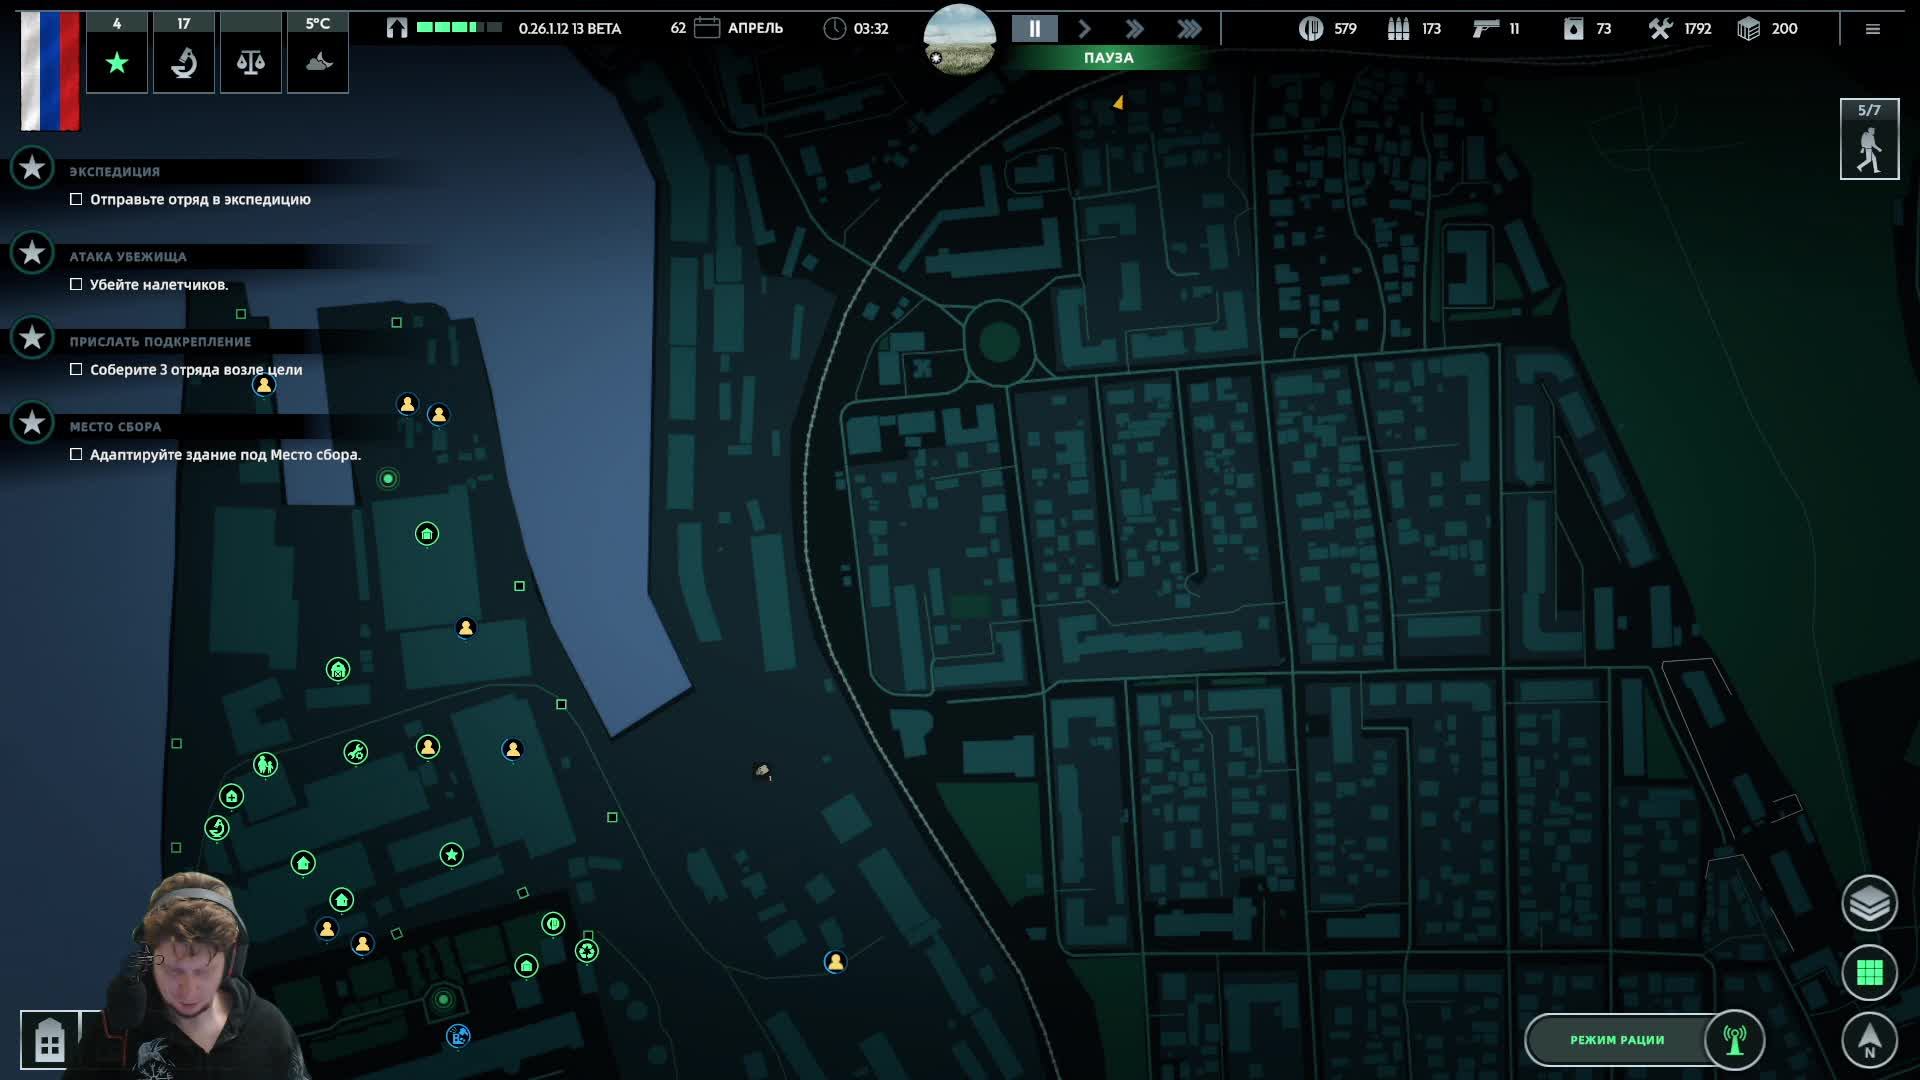Open the hamburger main menu
The height and width of the screenshot is (1080, 1920).
[1873, 29]
